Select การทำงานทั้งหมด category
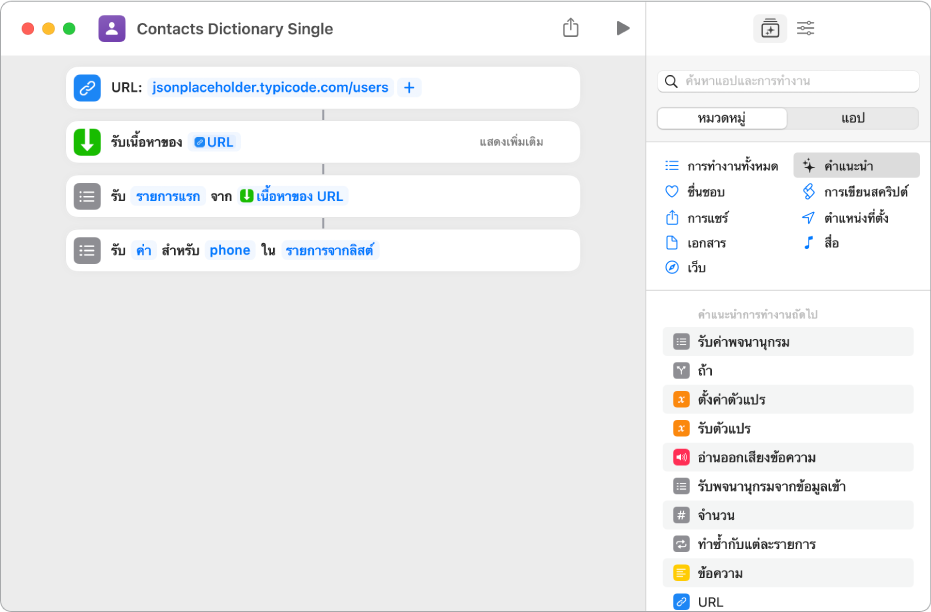The image size is (931, 612). pos(722,166)
